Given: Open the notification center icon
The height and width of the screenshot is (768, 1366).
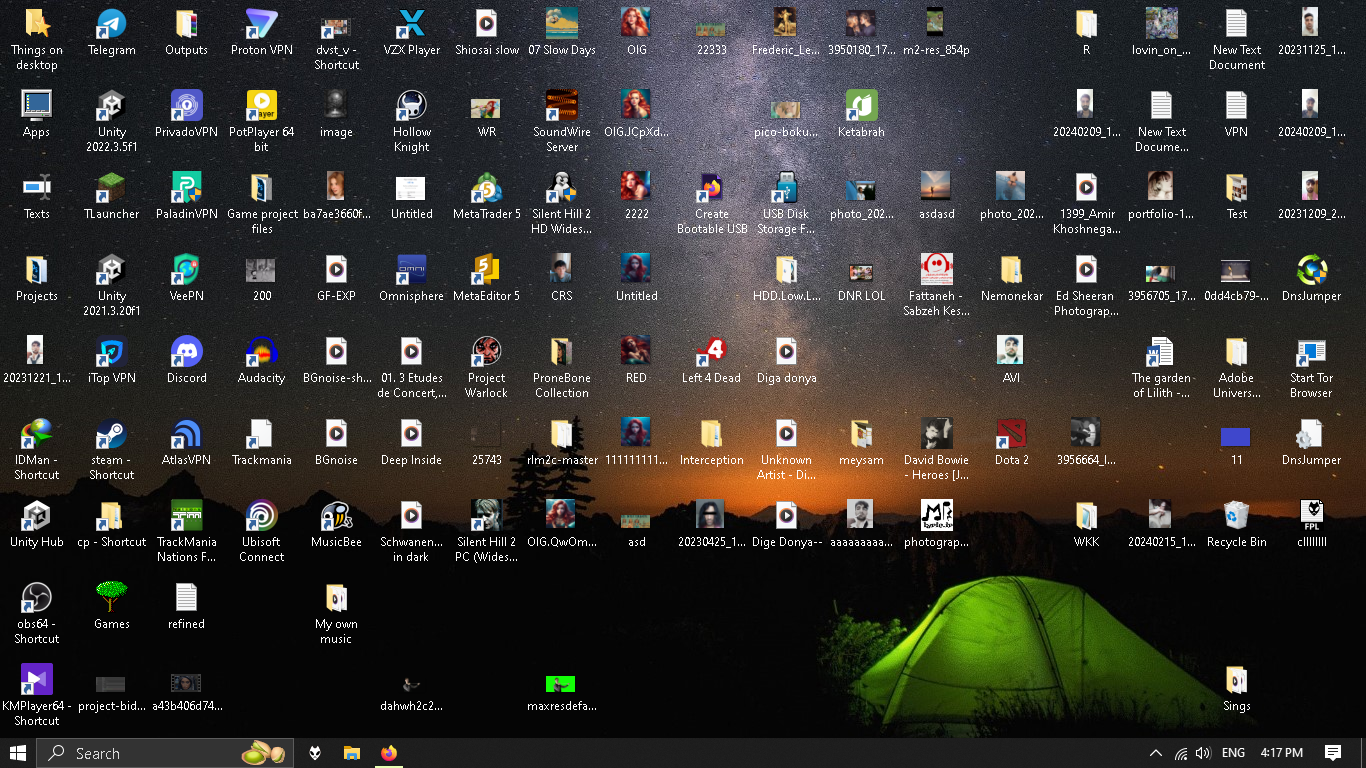Looking at the screenshot, I should (1333, 753).
